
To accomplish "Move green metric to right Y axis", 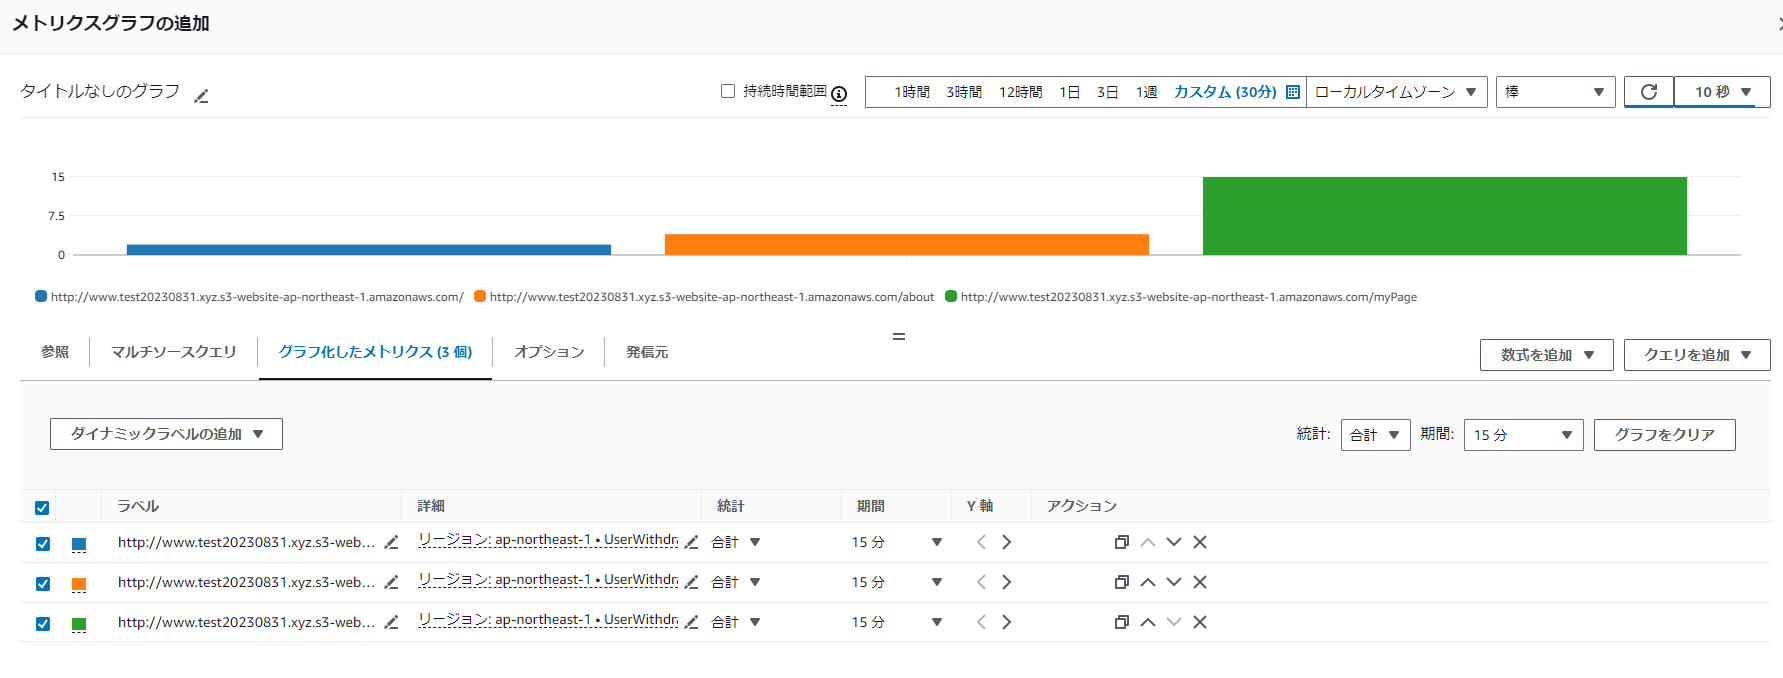I will [x=1007, y=622].
